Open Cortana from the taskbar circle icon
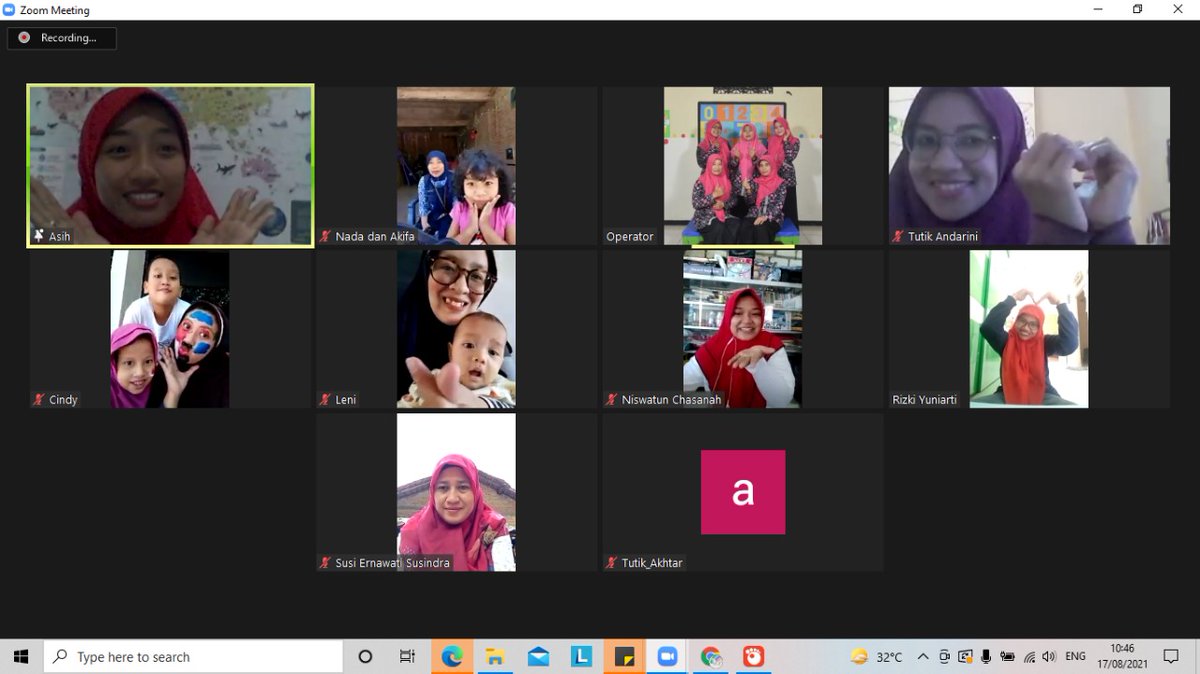 click(365, 657)
